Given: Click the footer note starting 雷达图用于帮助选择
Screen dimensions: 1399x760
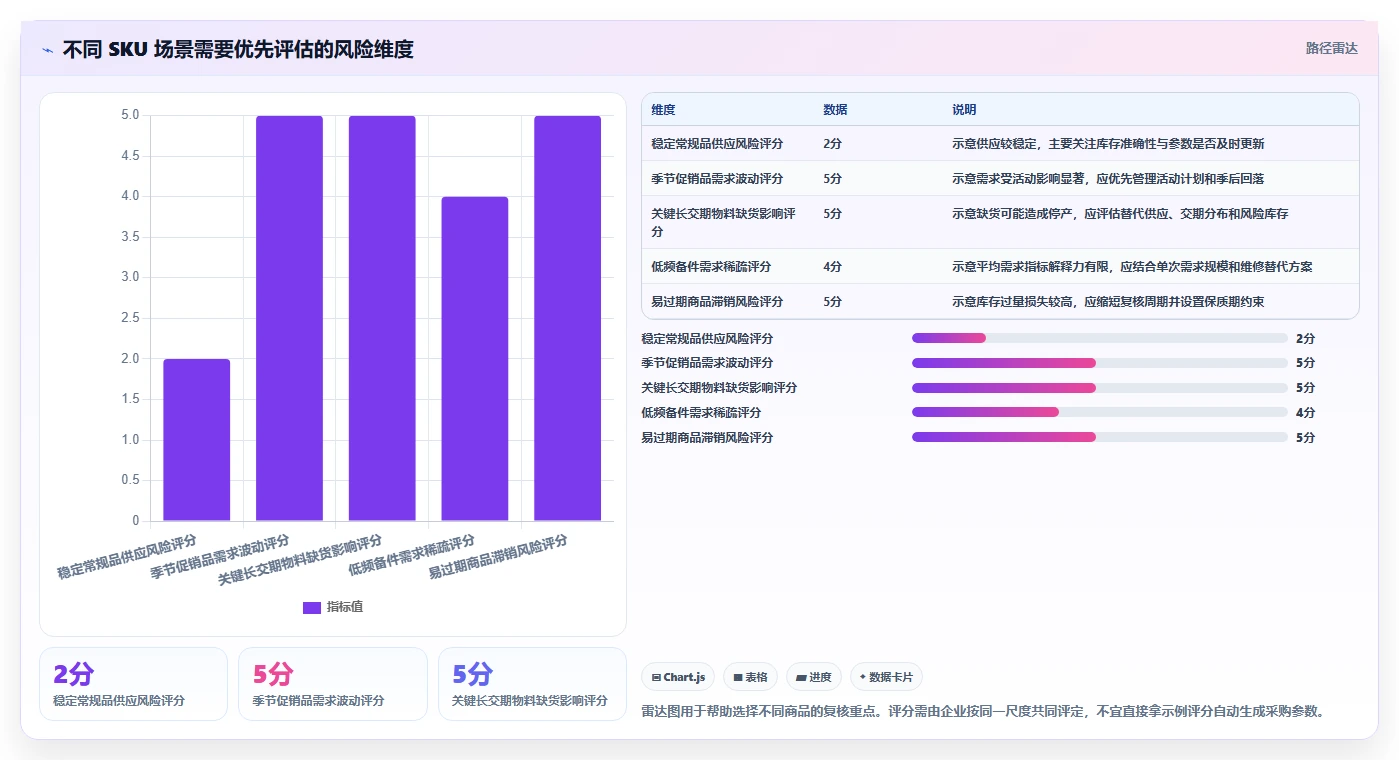Looking at the screenshot, I should 983,712.
